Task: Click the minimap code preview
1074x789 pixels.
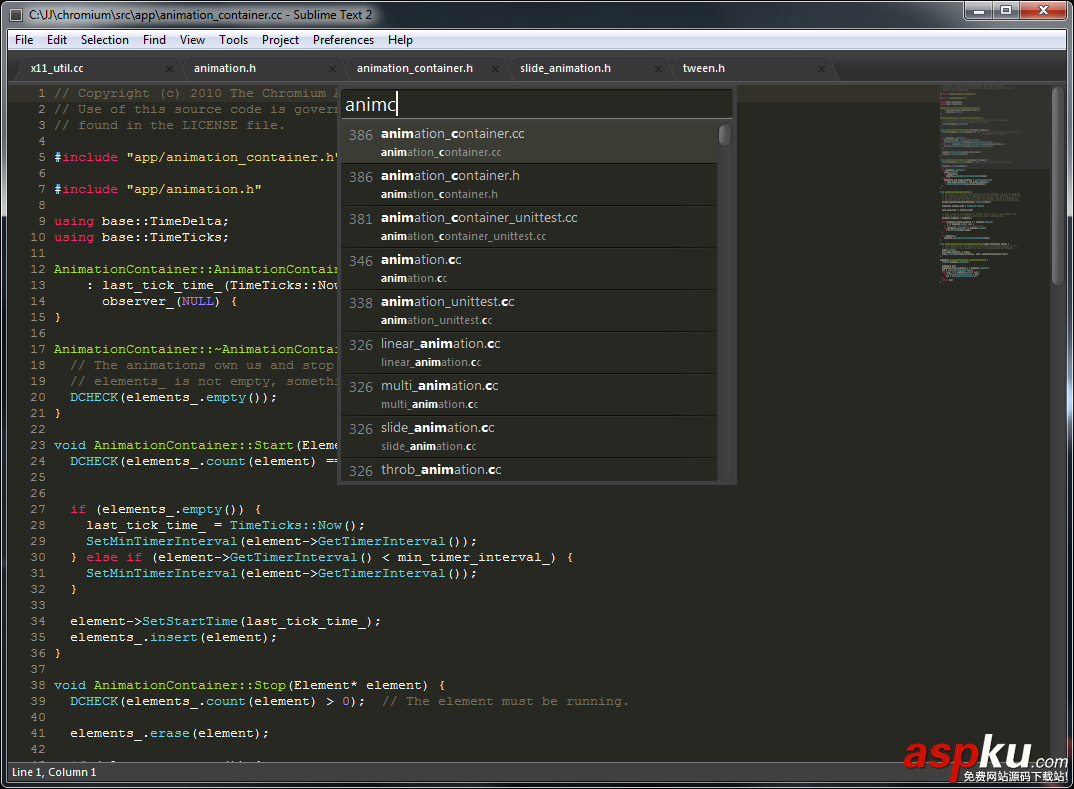Action: [x=990, y=180]
